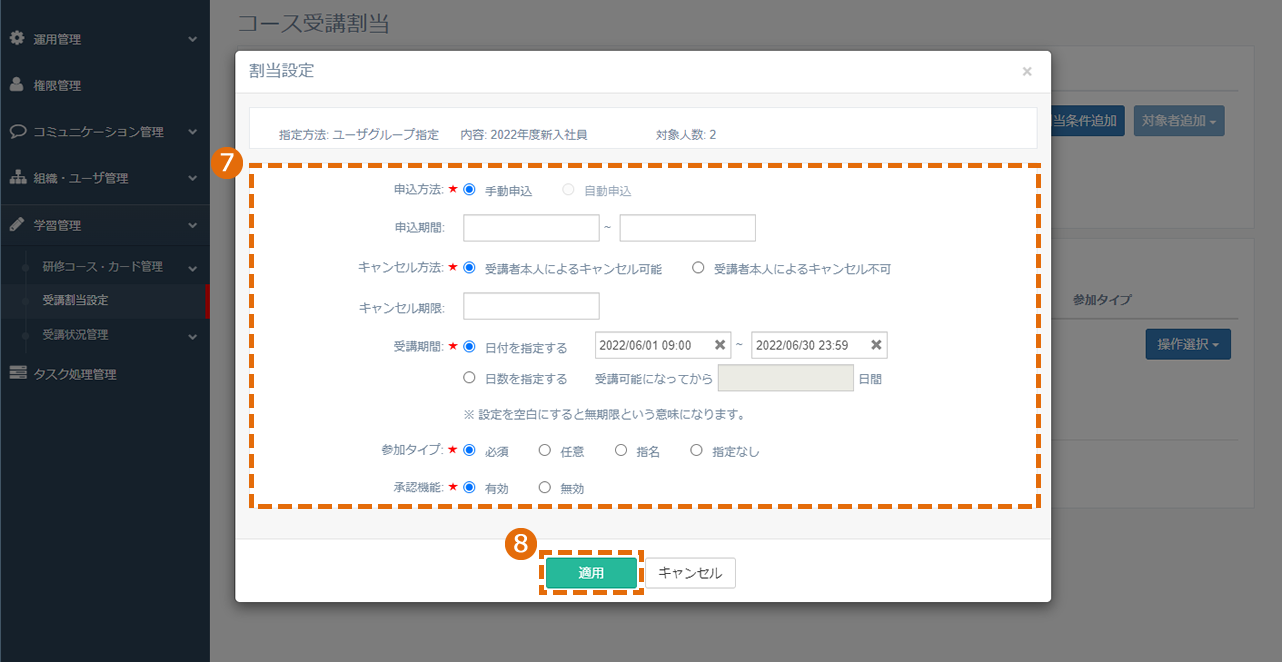Expand 研修コース・カード管理 submenu chevron
1282x662 pixels.
[192, 268]
